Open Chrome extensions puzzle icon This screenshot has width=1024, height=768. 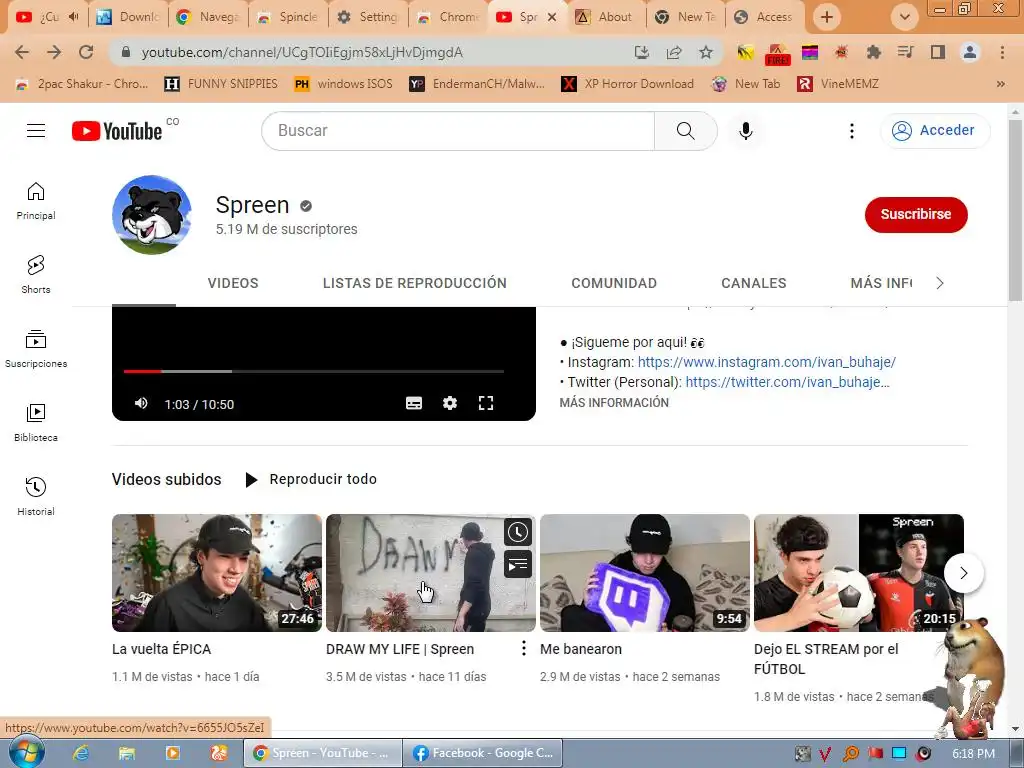pos(873,52)
